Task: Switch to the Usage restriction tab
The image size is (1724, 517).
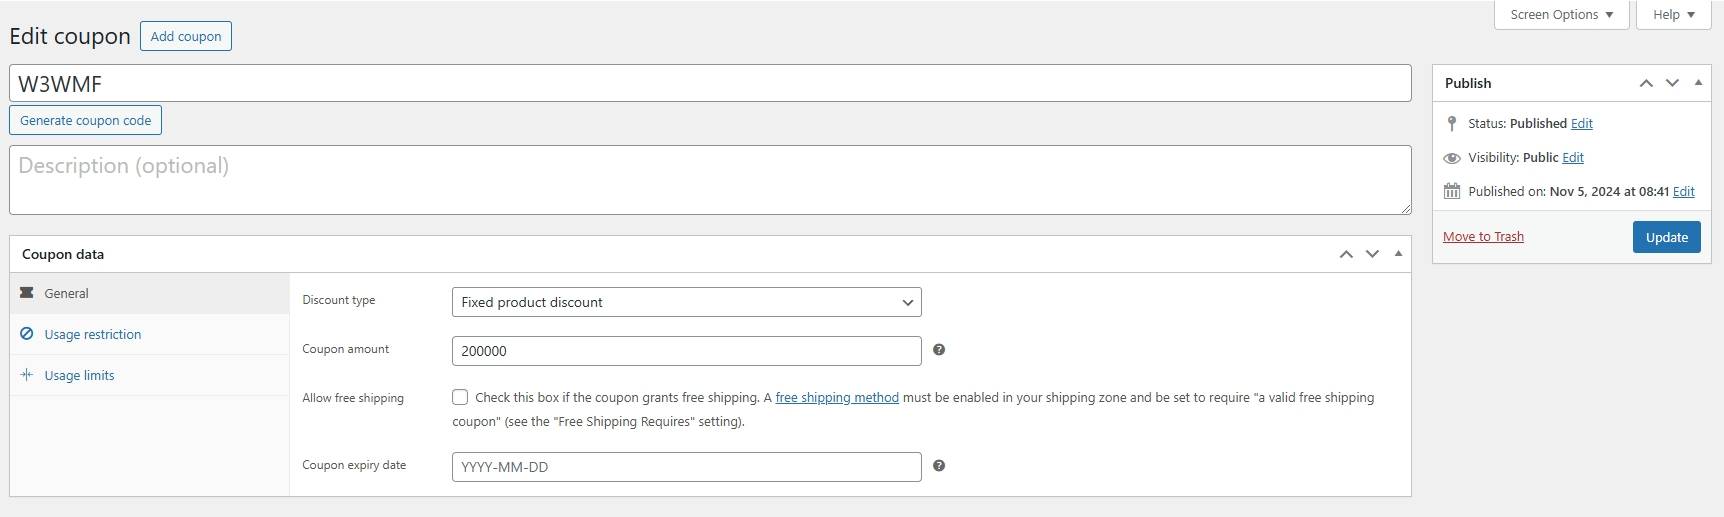Action: (x=93, y=335)
